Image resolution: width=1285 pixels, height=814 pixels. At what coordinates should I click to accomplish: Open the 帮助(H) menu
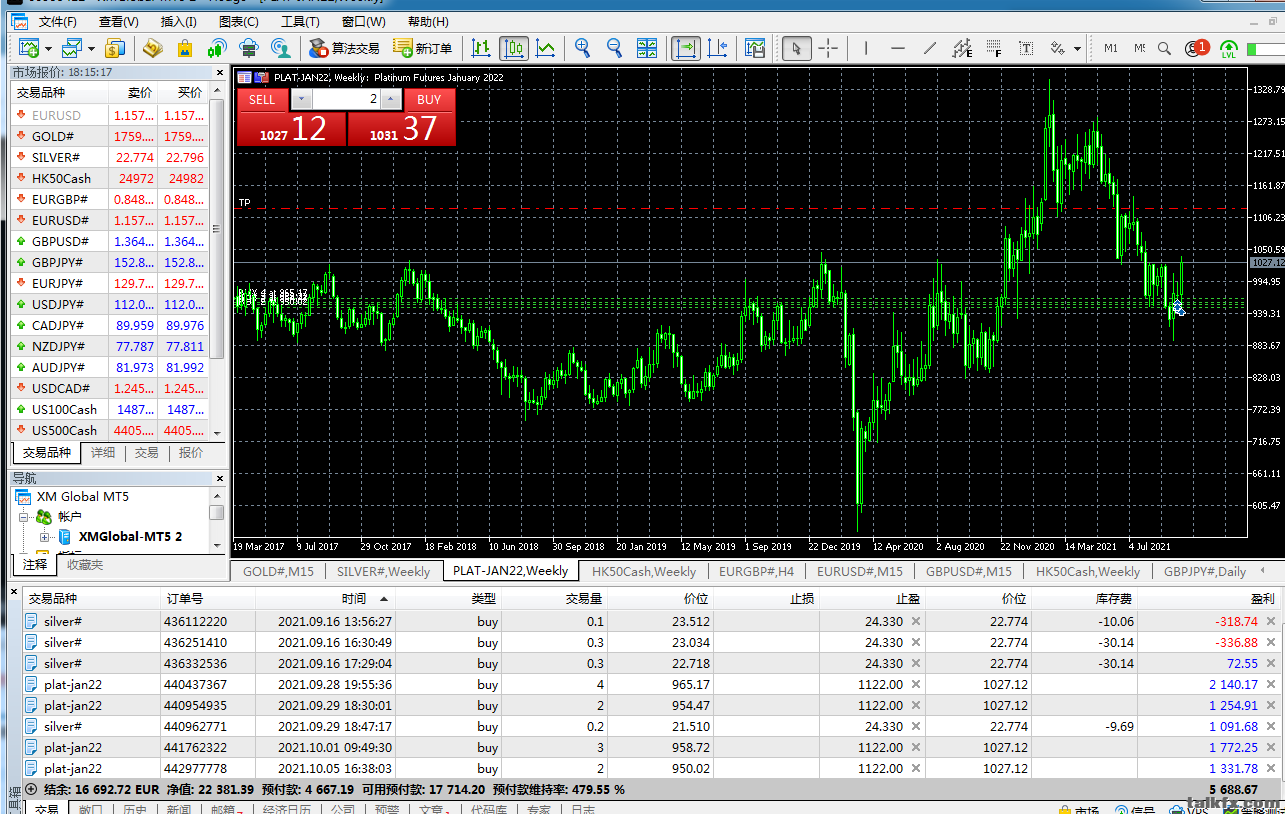428,21
